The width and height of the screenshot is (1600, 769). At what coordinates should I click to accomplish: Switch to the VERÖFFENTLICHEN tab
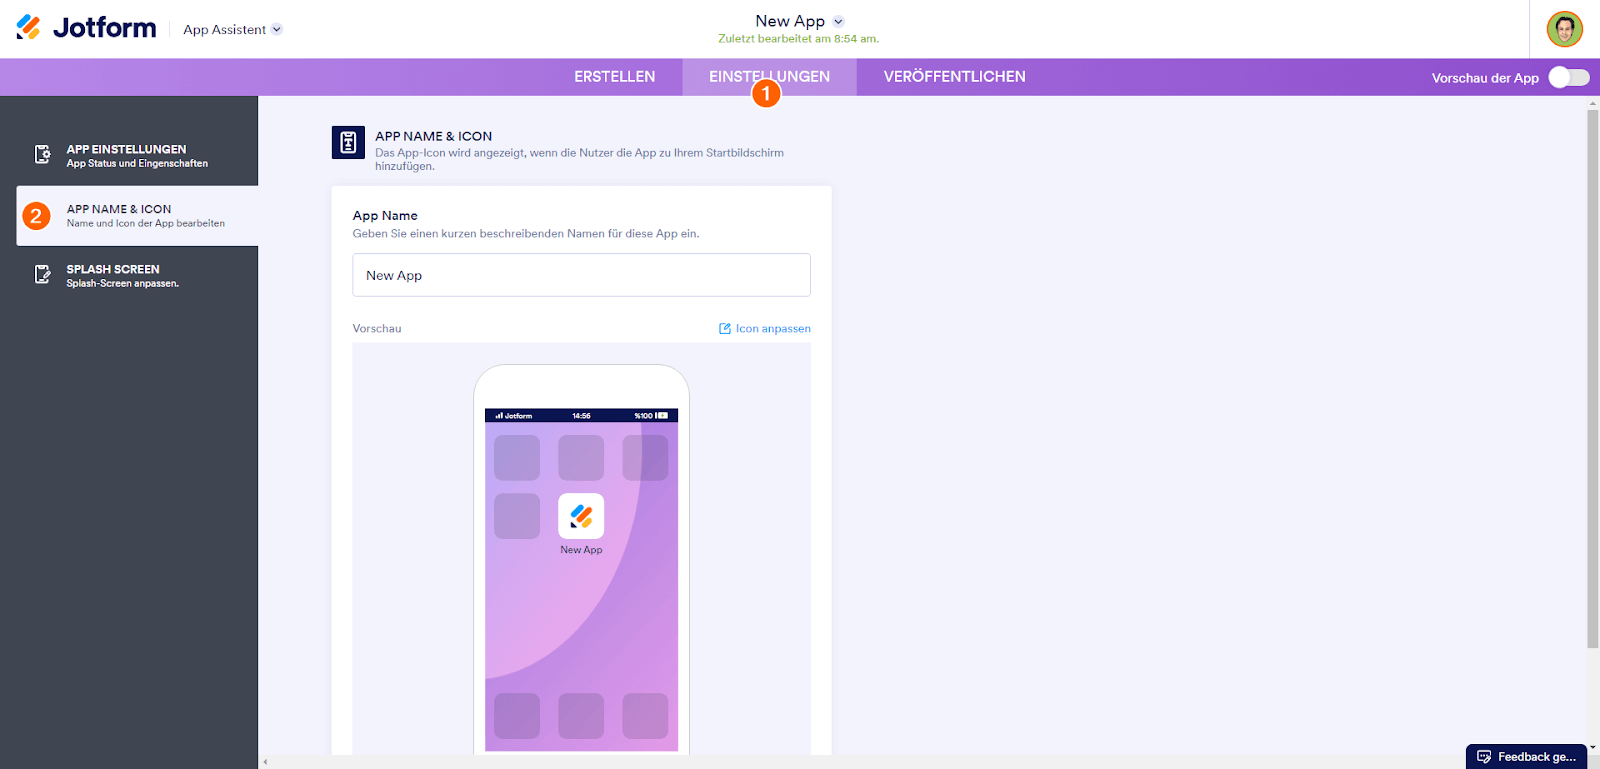tap(955, 77)
